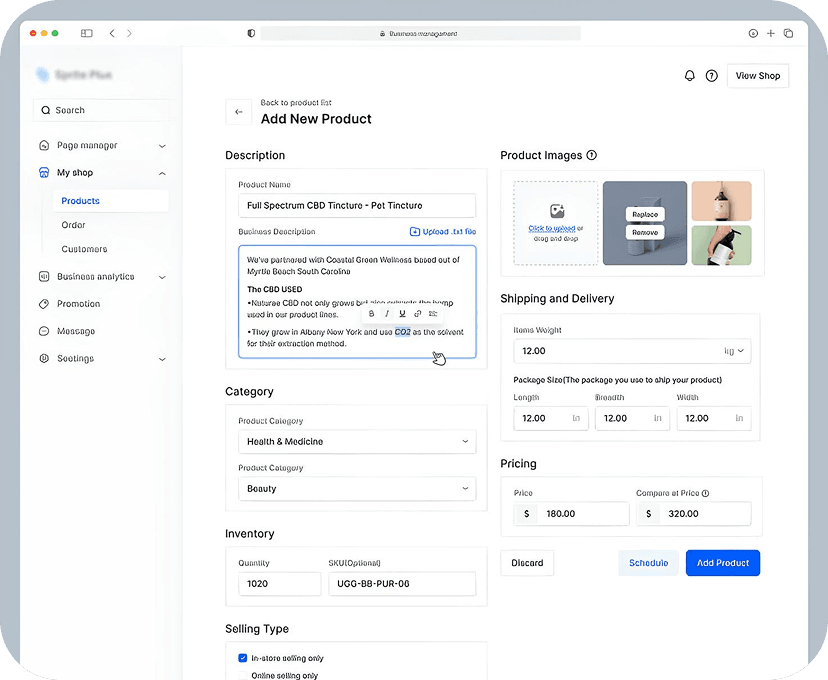Viewport: 828px width, 680px height.
Task: Open the weight unit dropdown
Action: click(x=734, y=351)
